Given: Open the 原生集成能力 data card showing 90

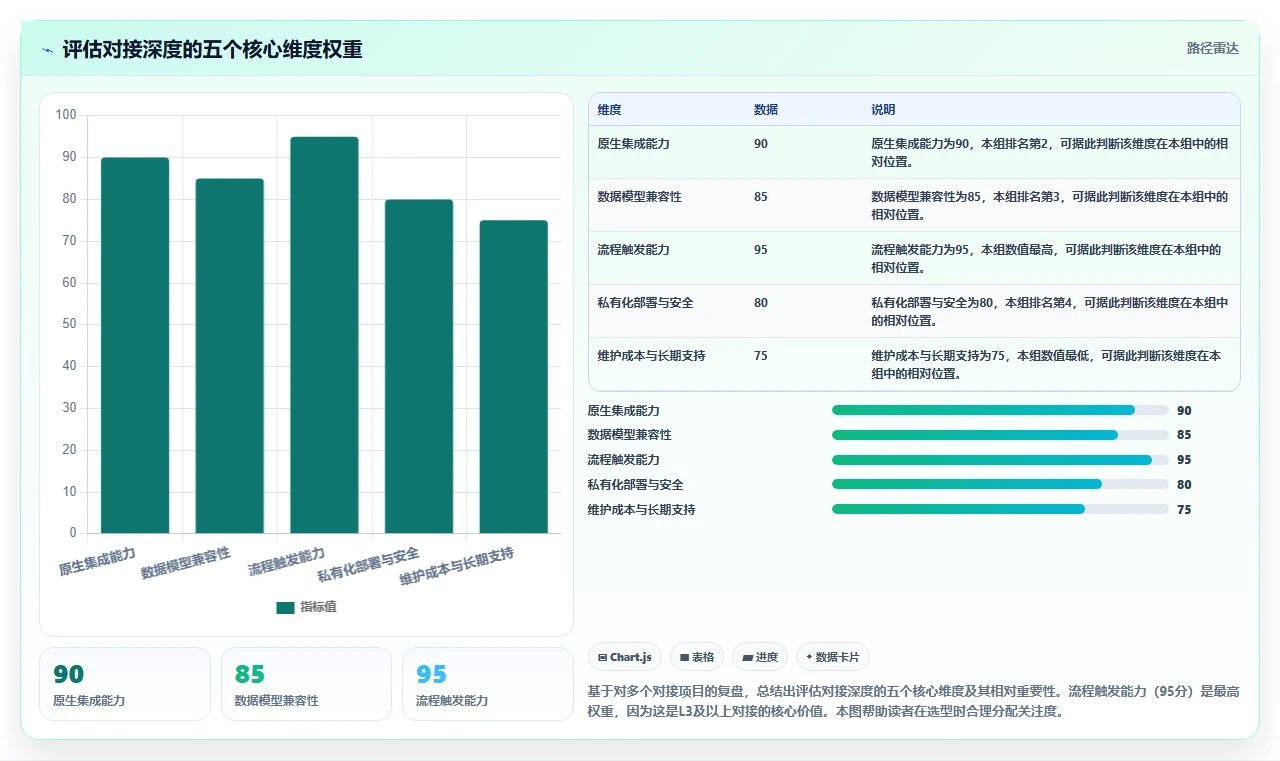Looking at the screenshot, I should click(125, 684).
